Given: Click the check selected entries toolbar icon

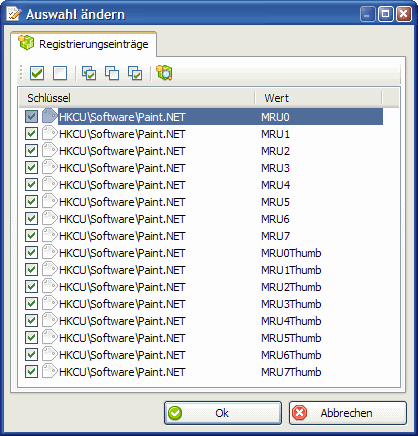Looking at the screenshot, I should pyautogui.click(x=89, y=73).
